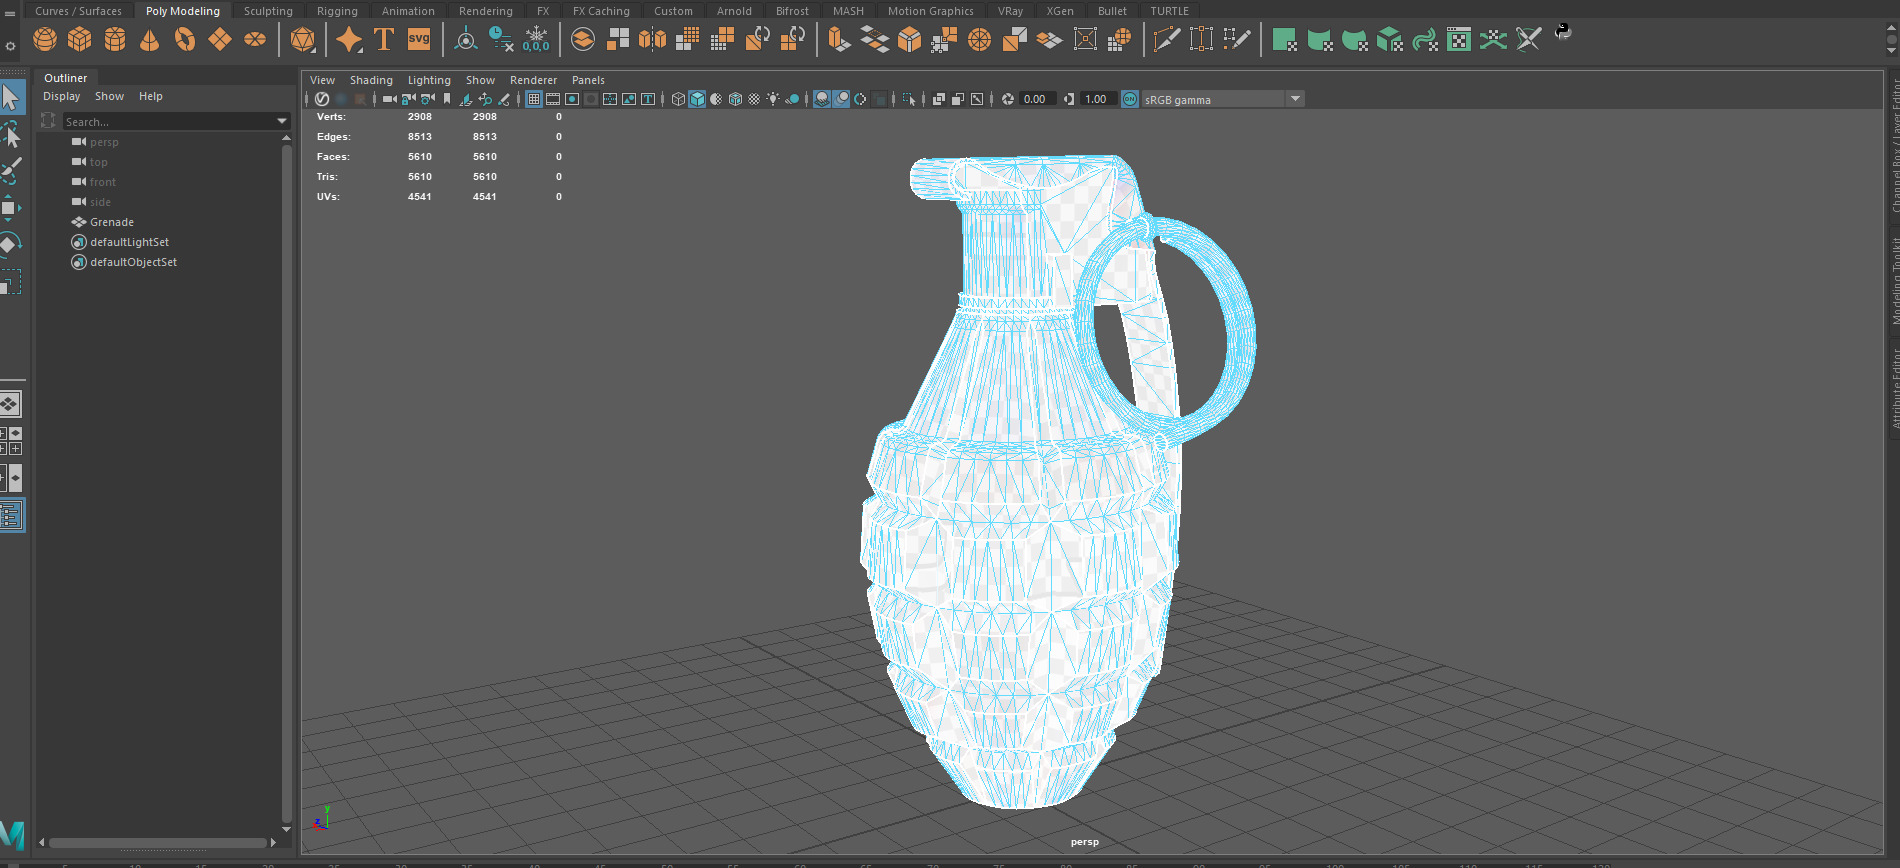Toggle textured display in viewport
Image resolution: width=1900 pixels, height=868 pixels.
(754, 99)
